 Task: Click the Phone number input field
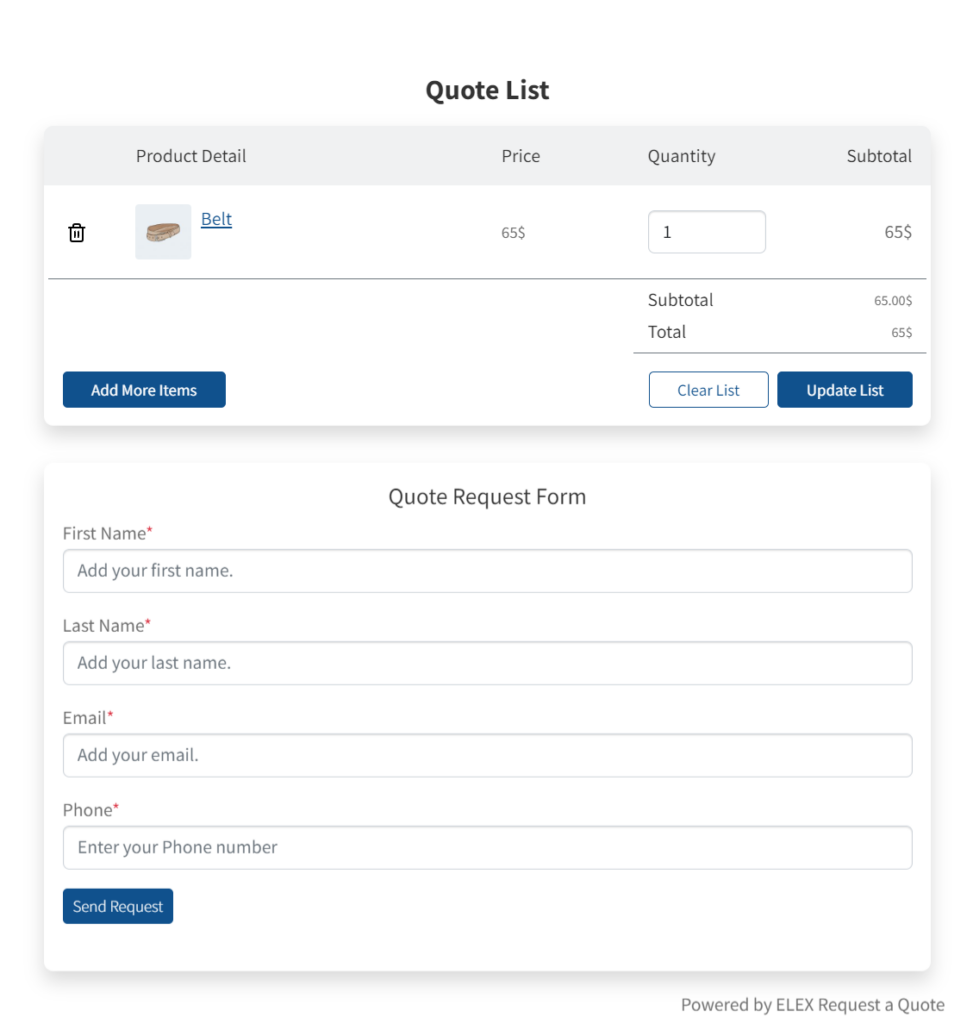[487, 847]
